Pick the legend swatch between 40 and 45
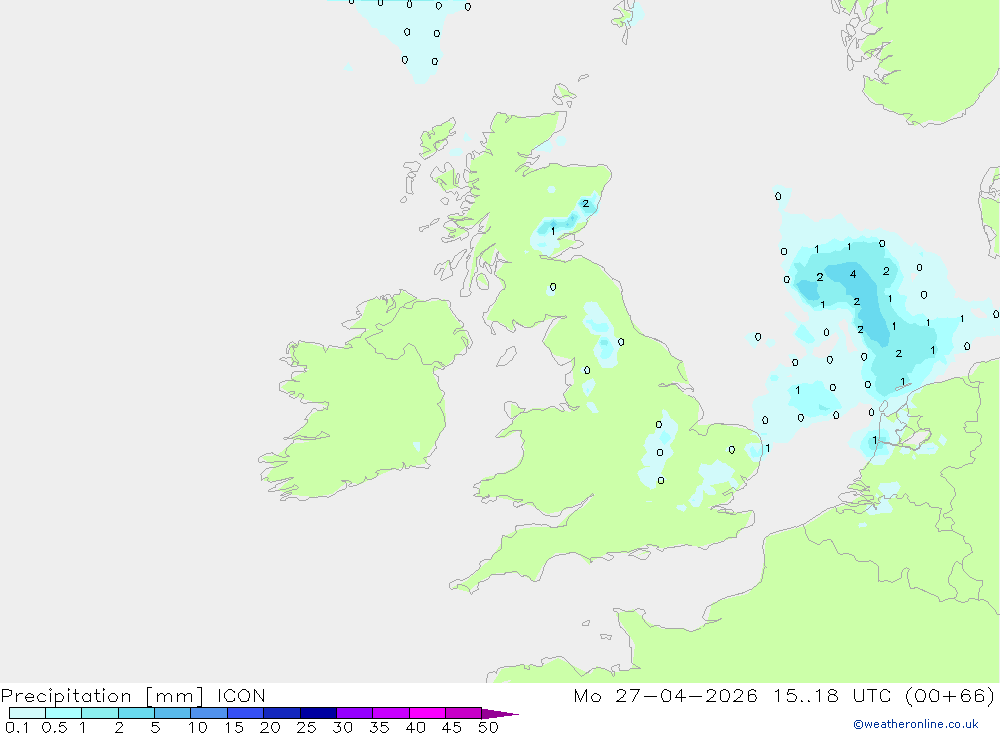1000x733 pixels. (427, 713)
